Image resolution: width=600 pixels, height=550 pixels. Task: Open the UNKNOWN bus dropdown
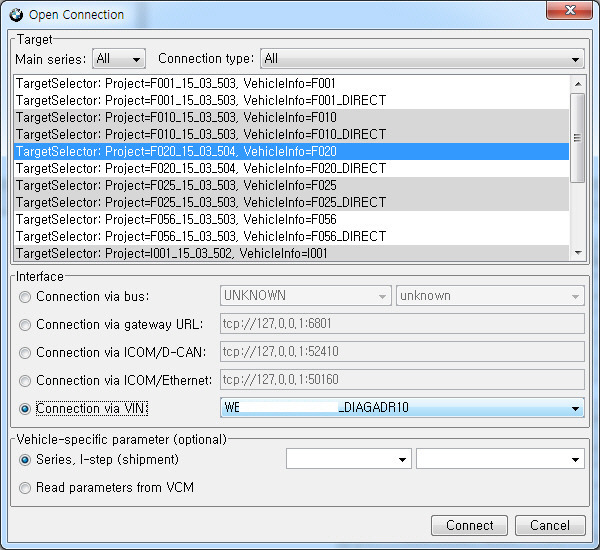coord(306,296)
